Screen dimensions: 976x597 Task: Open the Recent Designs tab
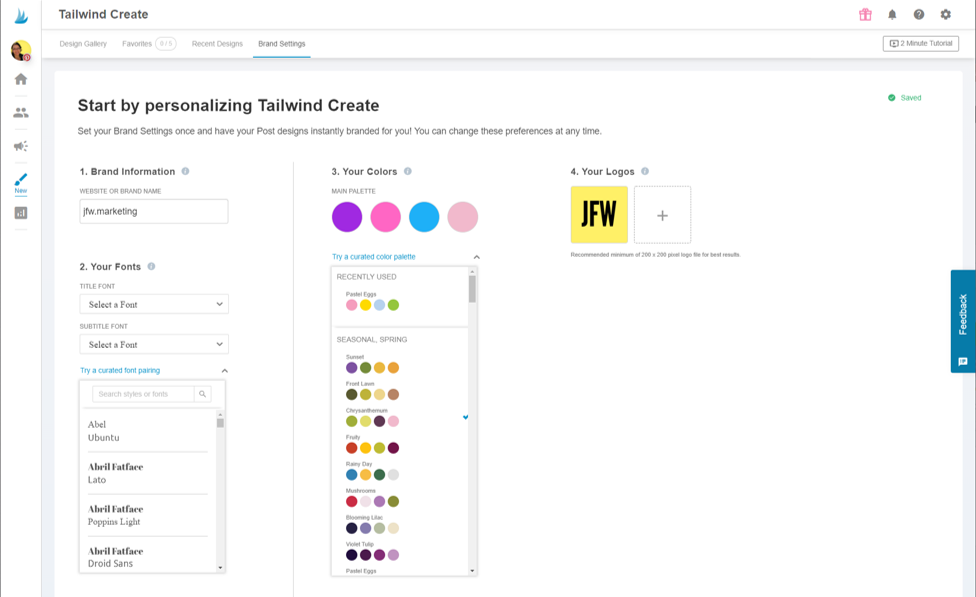(x=217, y=44)
